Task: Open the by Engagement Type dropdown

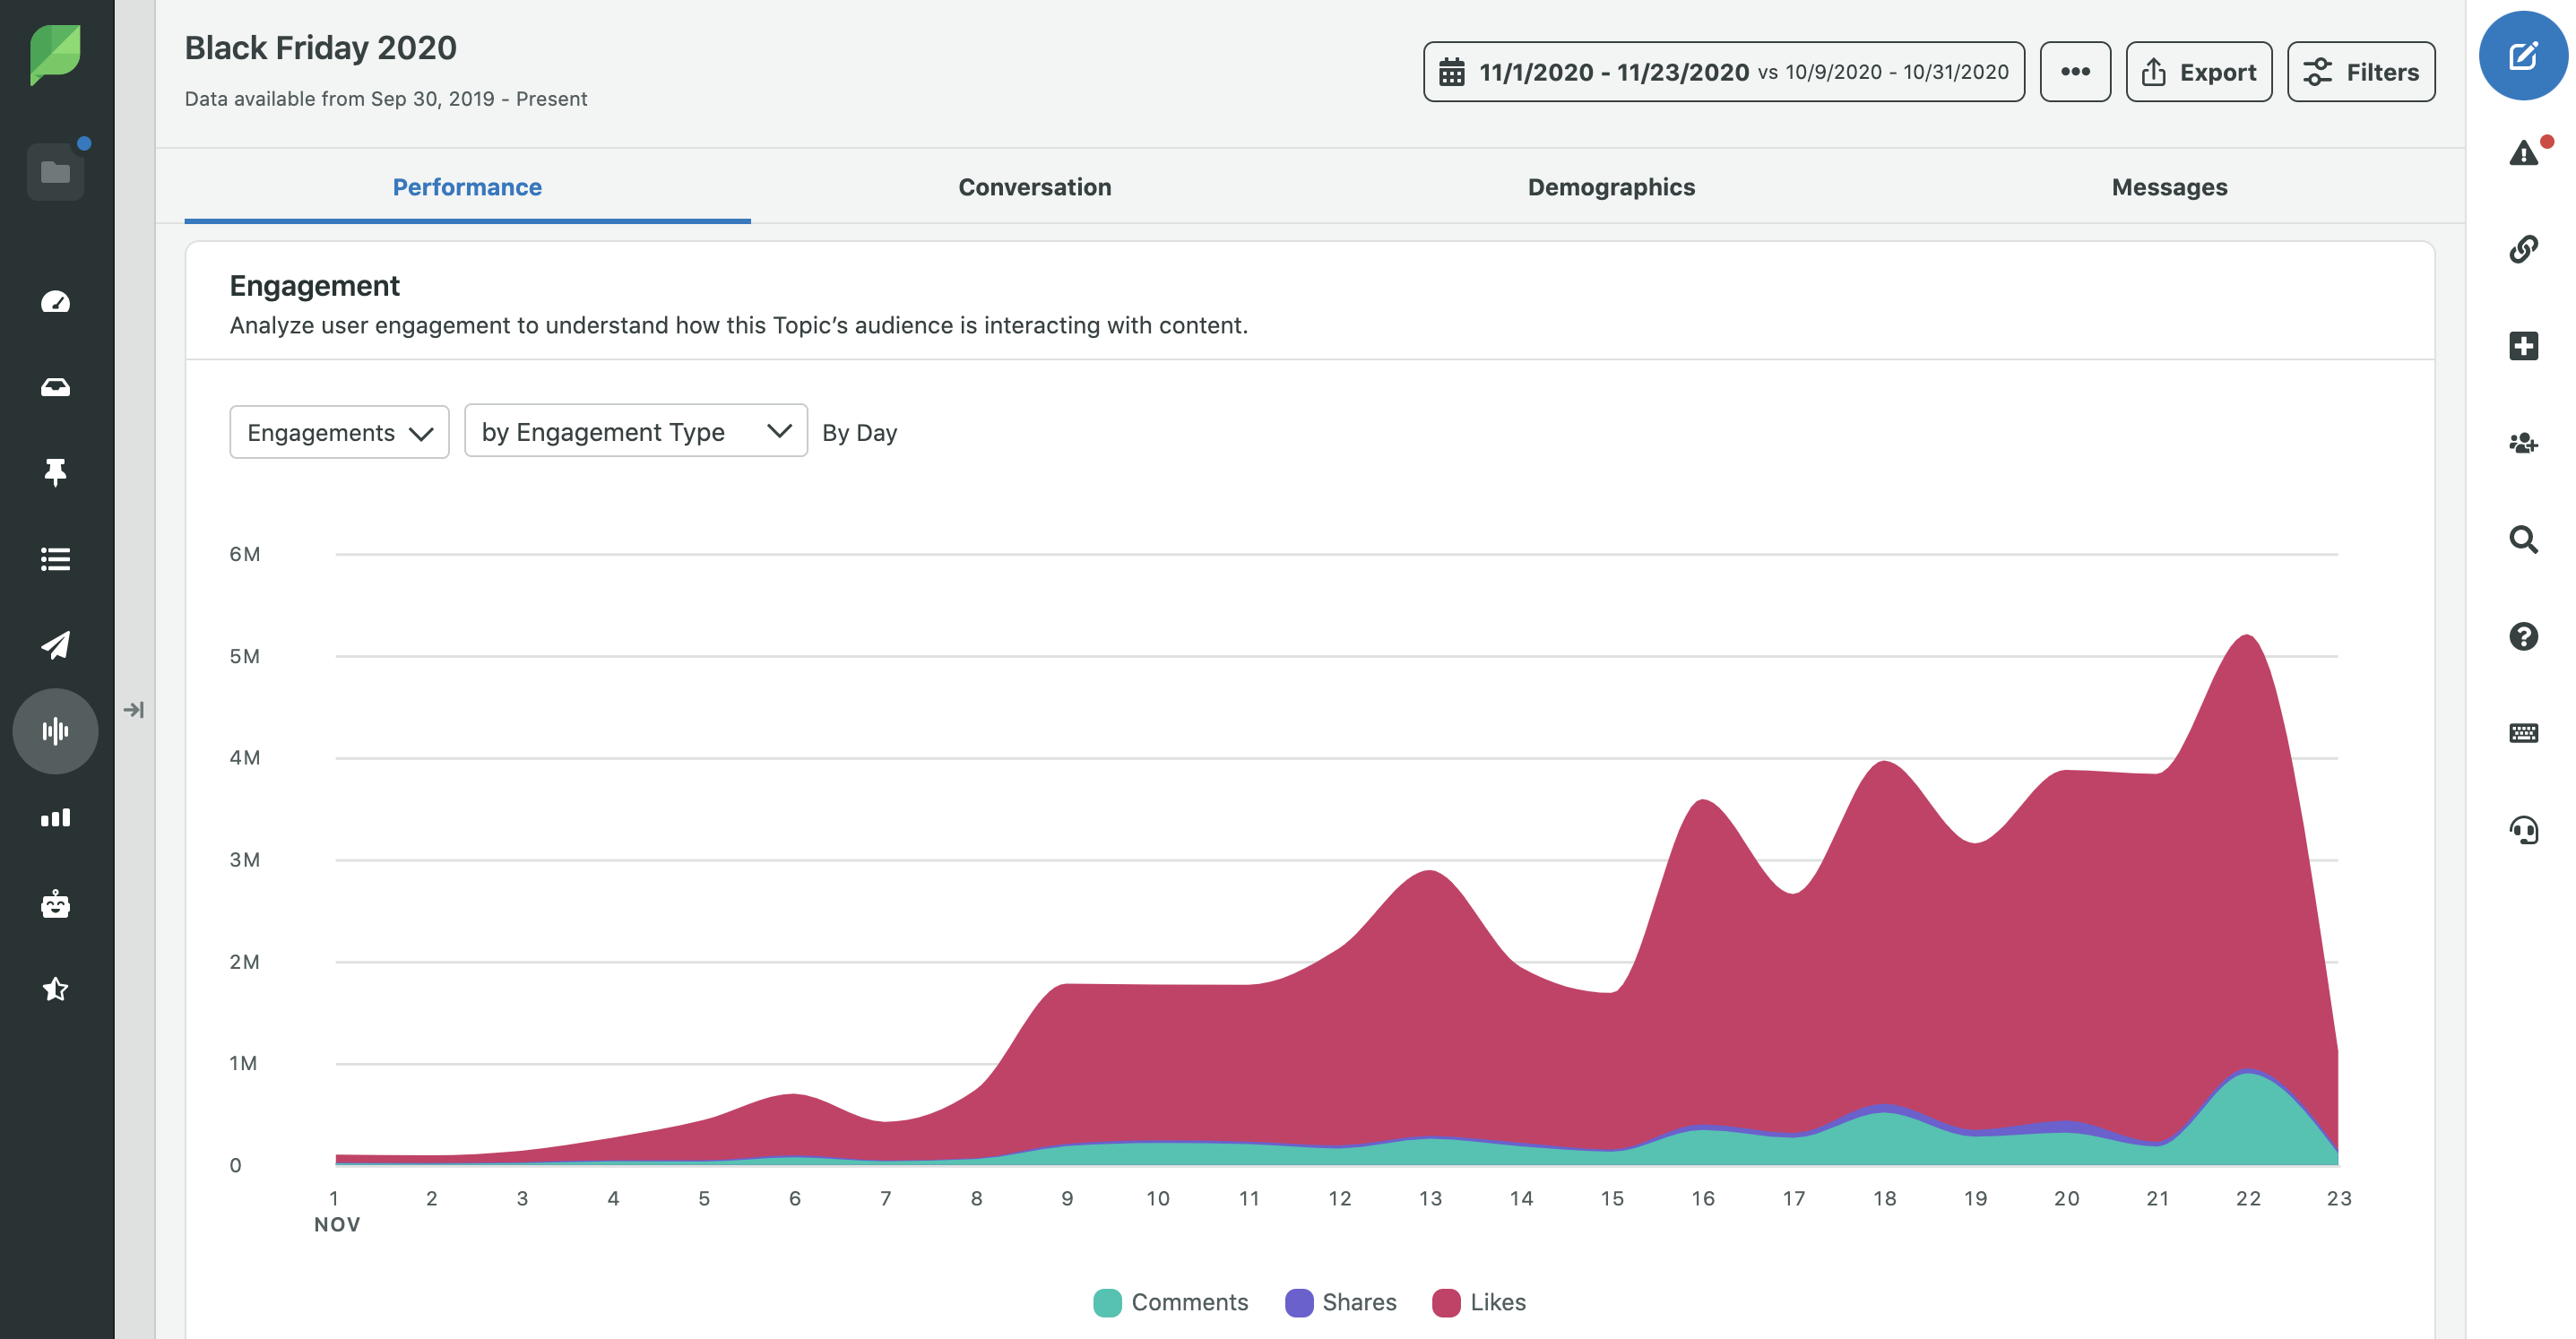Action: (x=635, y=431)
